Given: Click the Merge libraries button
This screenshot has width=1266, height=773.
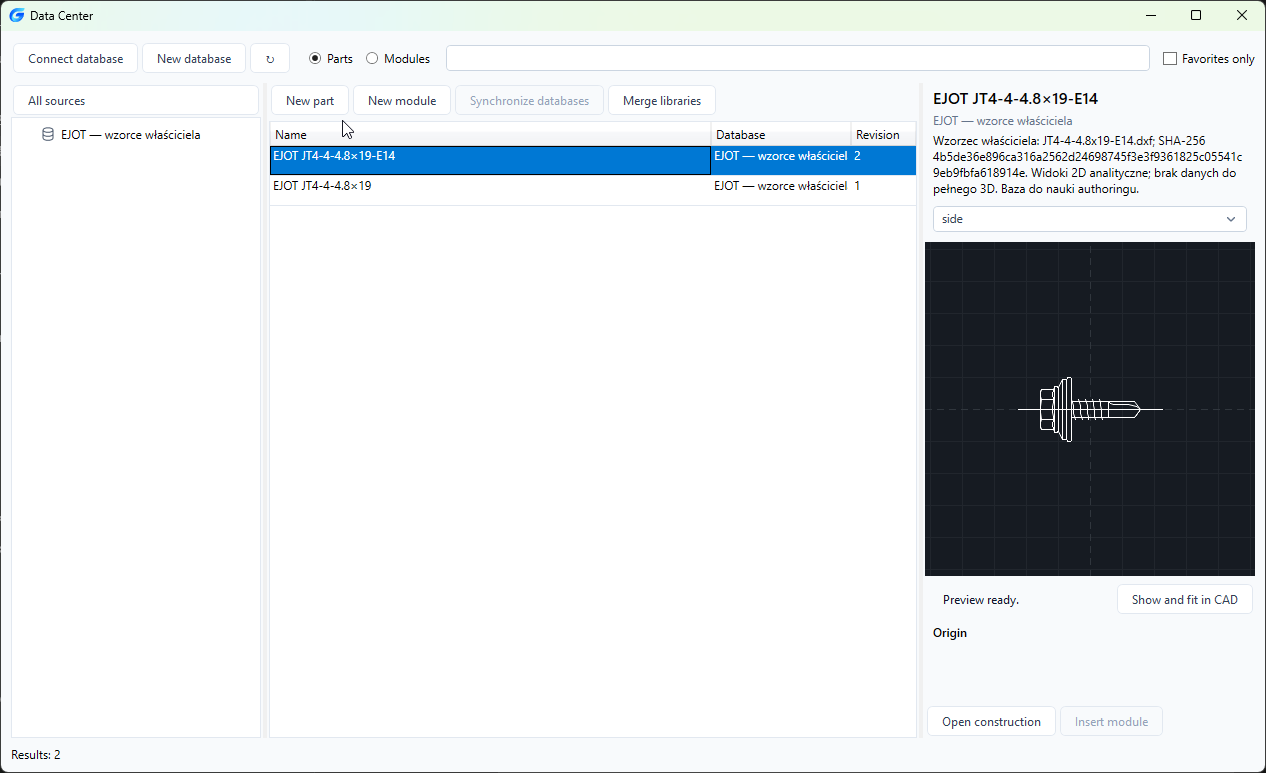Looking at the screenshot, I should [x=662, y=101].
